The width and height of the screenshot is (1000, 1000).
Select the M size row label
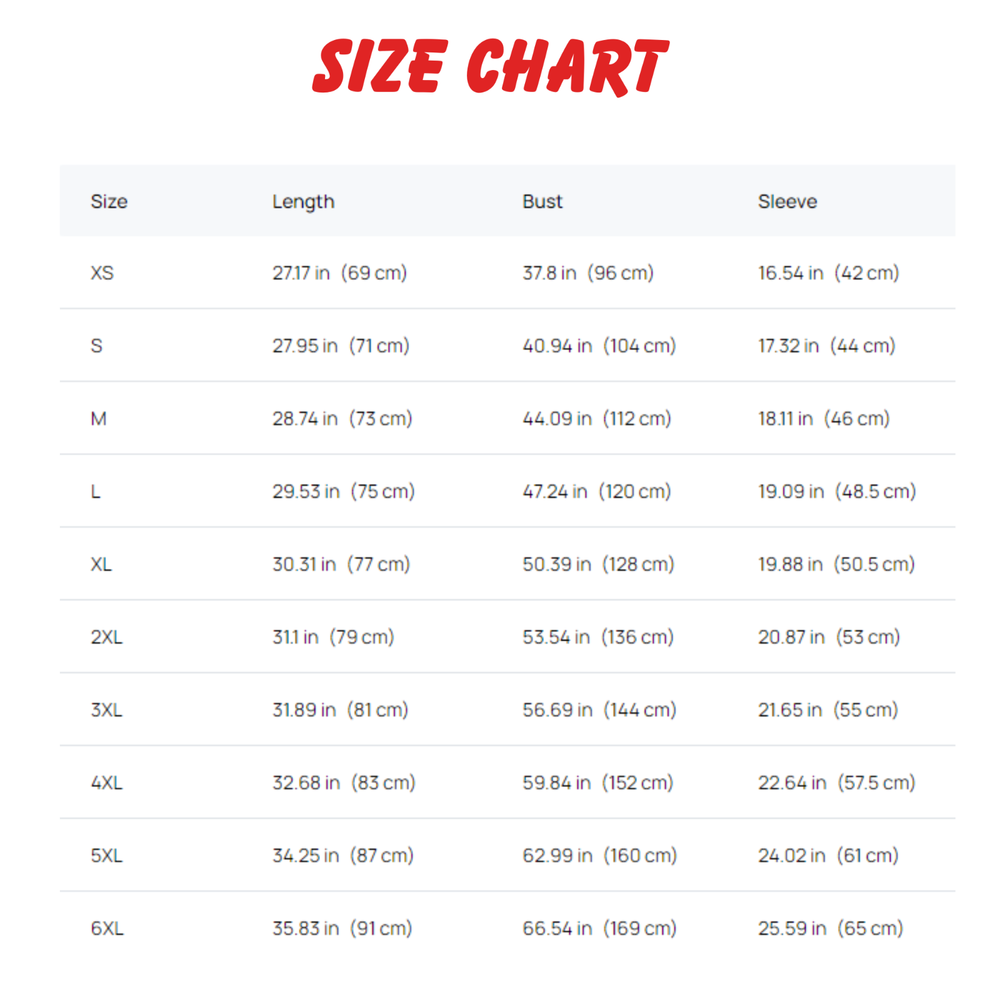[98, 418]
